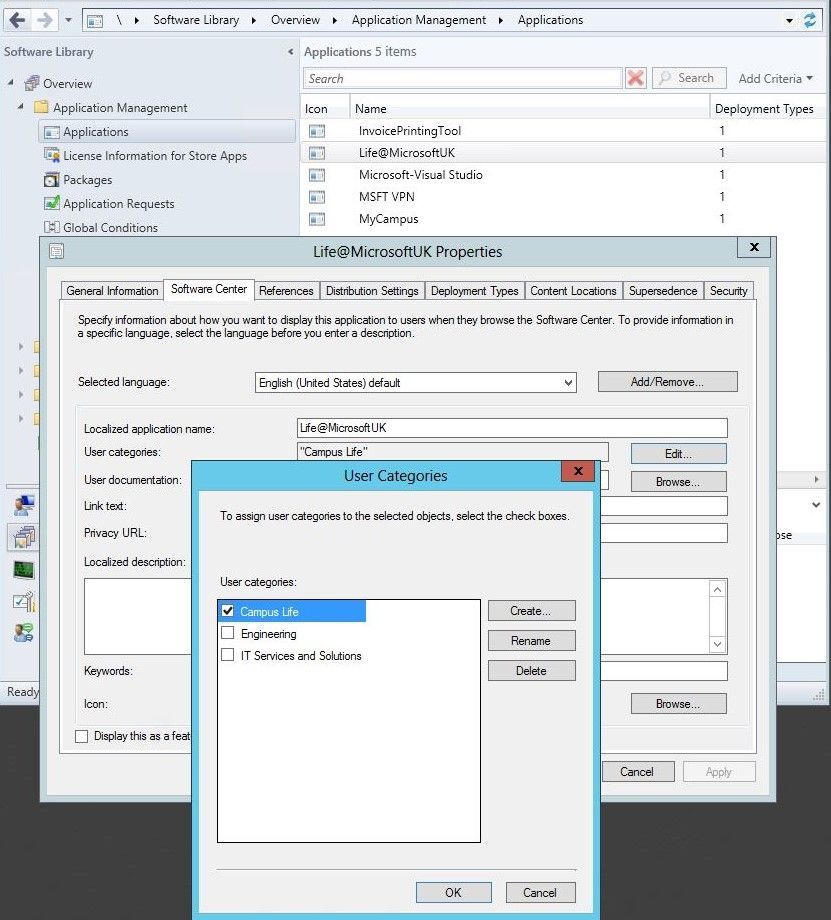
Task: Refresh the Applications view
Action: pyautogui.click(x=810, y=20)
